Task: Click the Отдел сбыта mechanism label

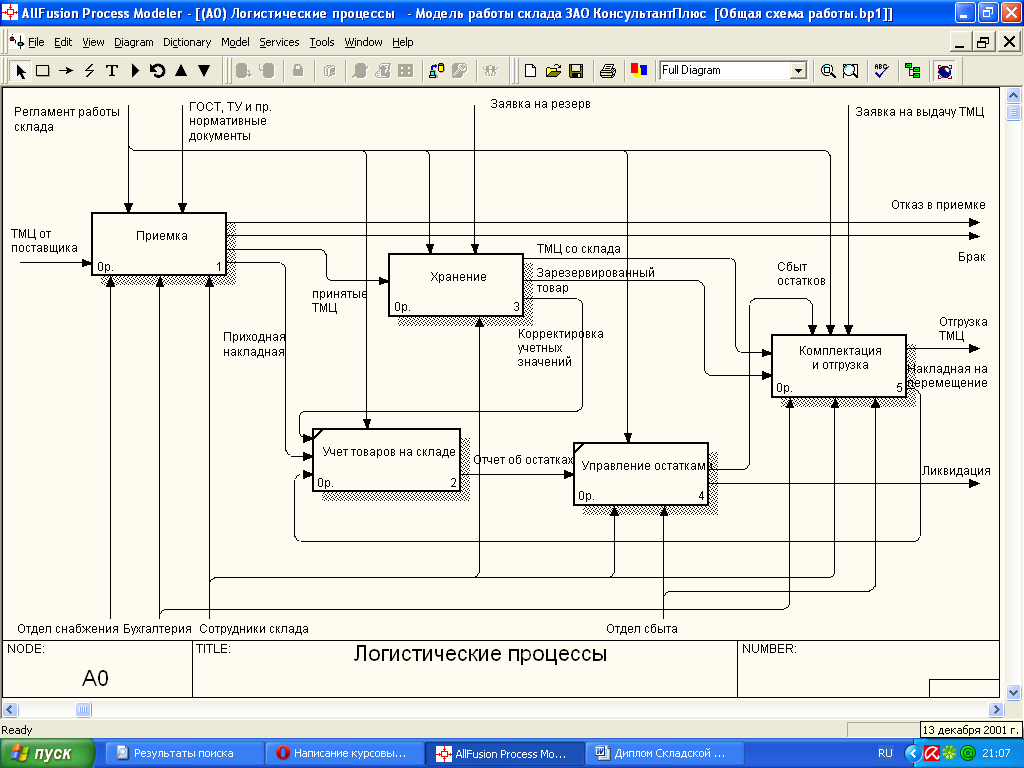Action: pyautogui.click(x=641, y=629)
